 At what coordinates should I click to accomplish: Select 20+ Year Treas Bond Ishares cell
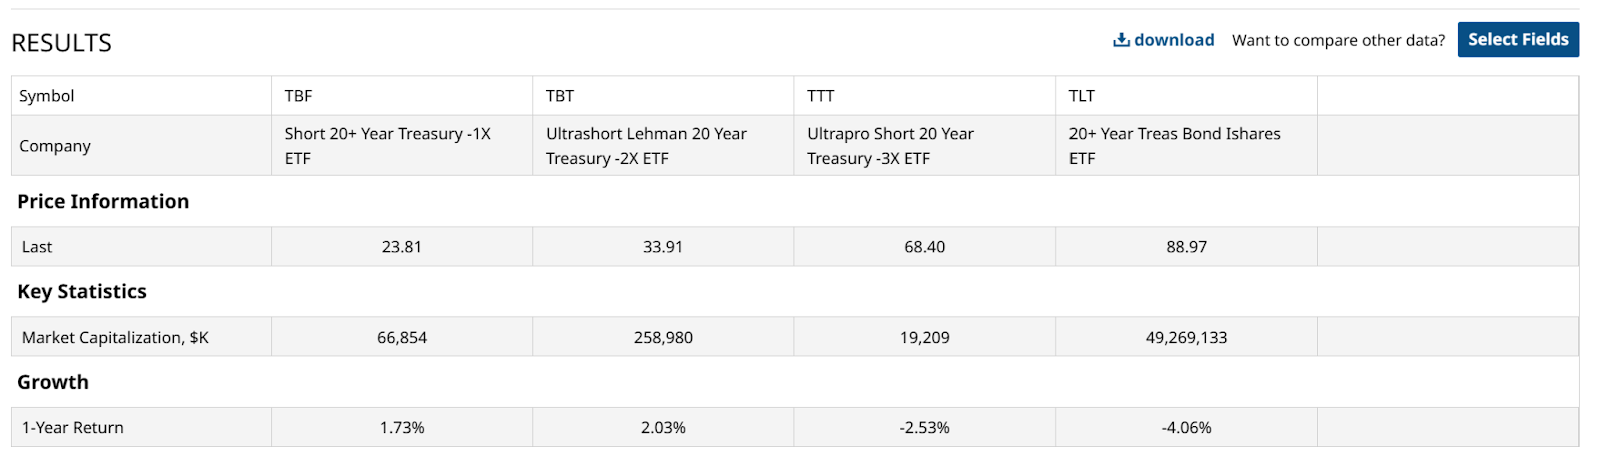(1174, 146)
